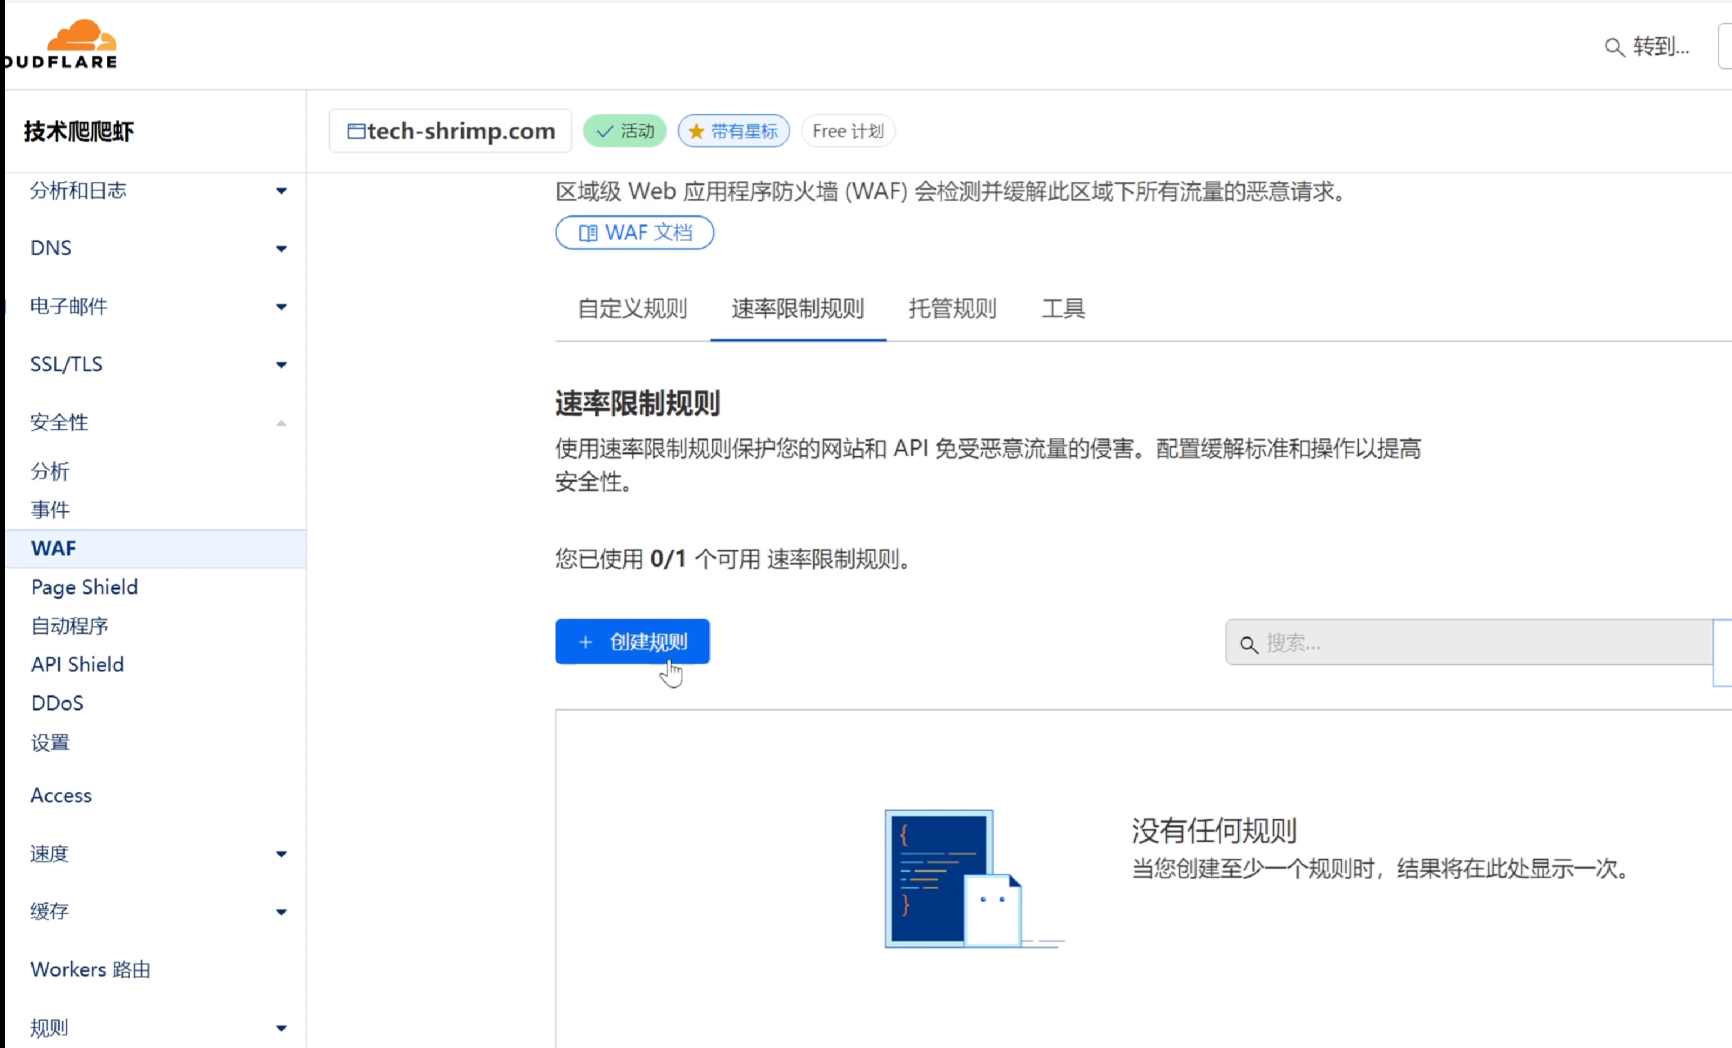
Task: Switch to the 自定义规则 tab
Action: pyautogui.click(x=632, y=309)
